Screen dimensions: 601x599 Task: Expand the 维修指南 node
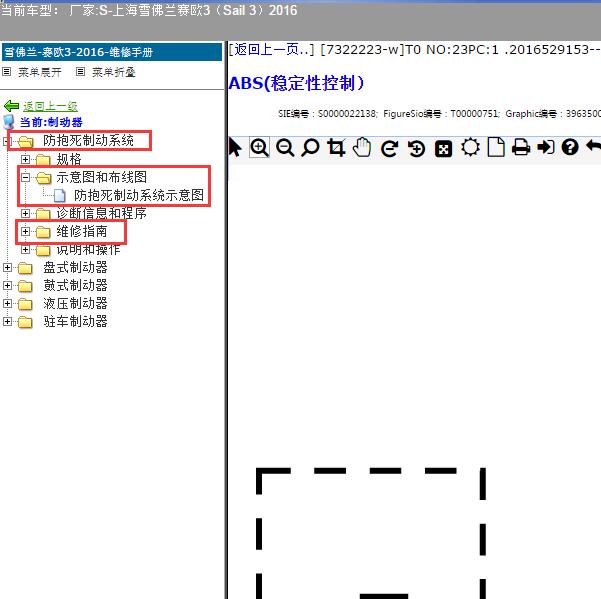(25, 231)
